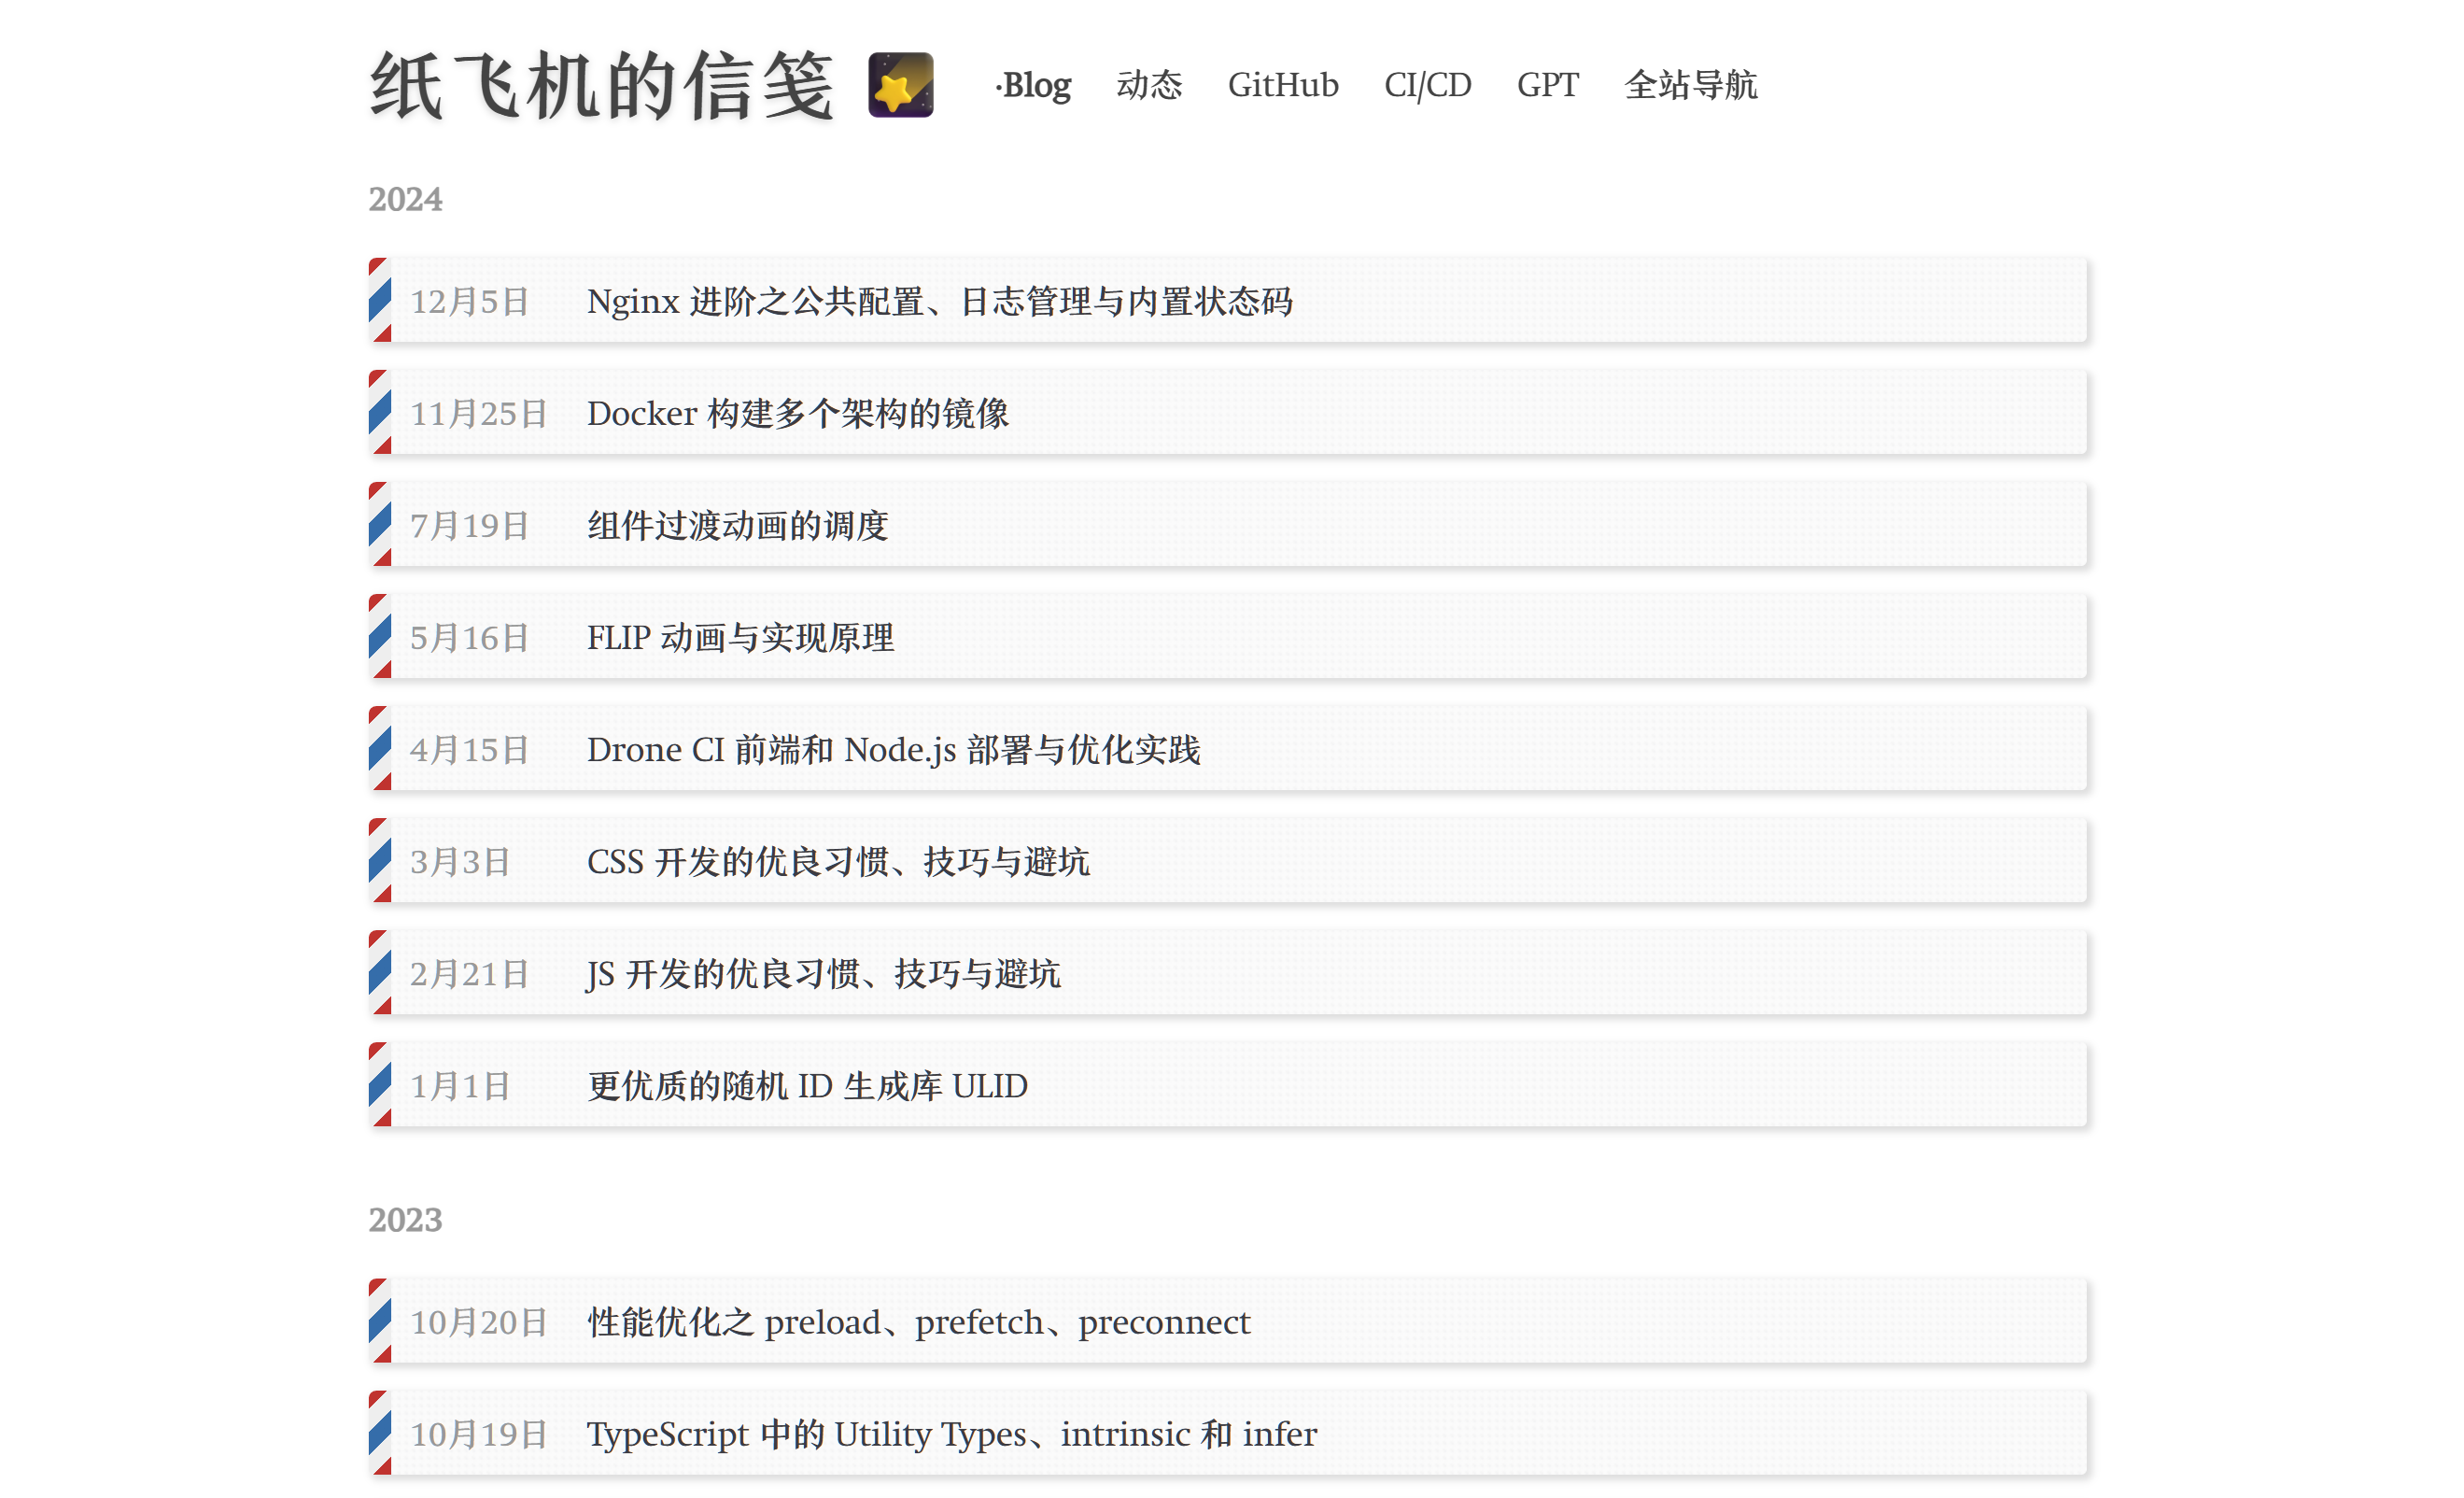
Task: Open Docker 构建多个架构的镜像 post
Action: (x=797, y=413)
